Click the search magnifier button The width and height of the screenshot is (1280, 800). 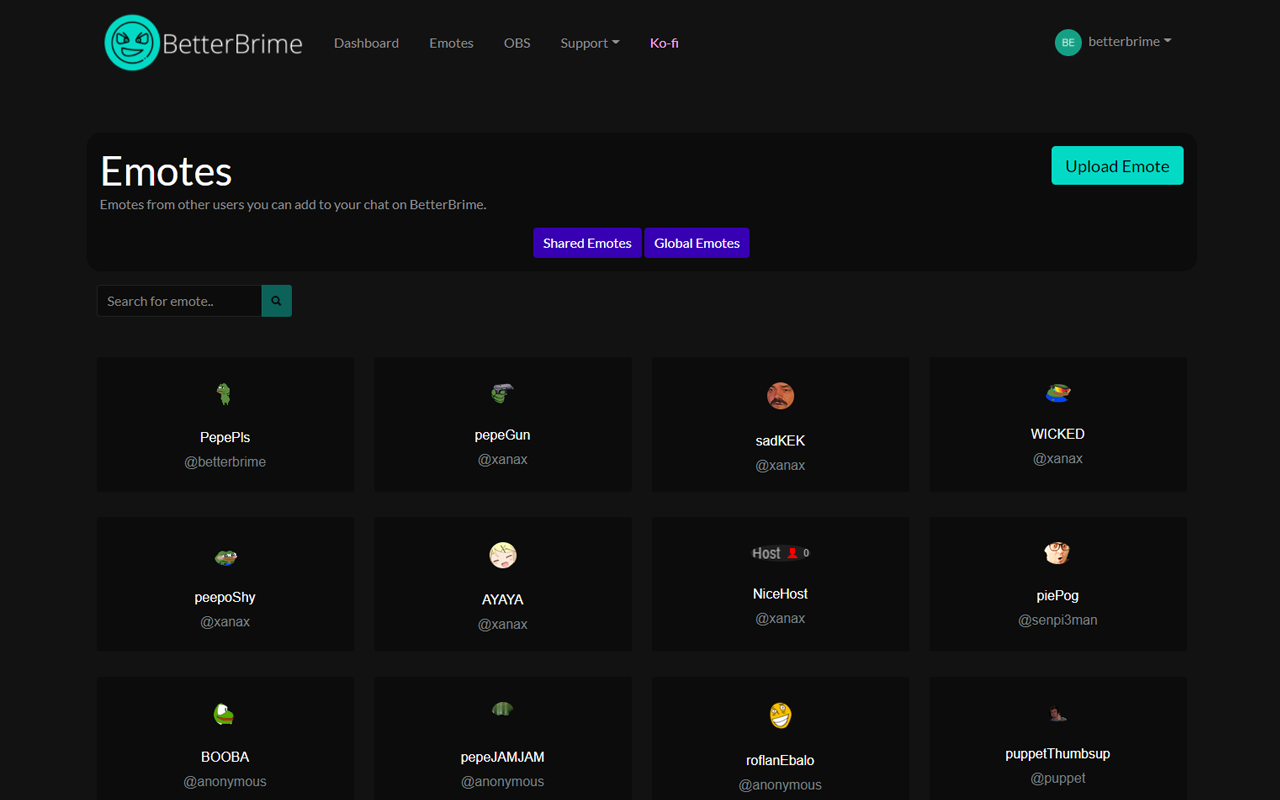tap(277, 301)
